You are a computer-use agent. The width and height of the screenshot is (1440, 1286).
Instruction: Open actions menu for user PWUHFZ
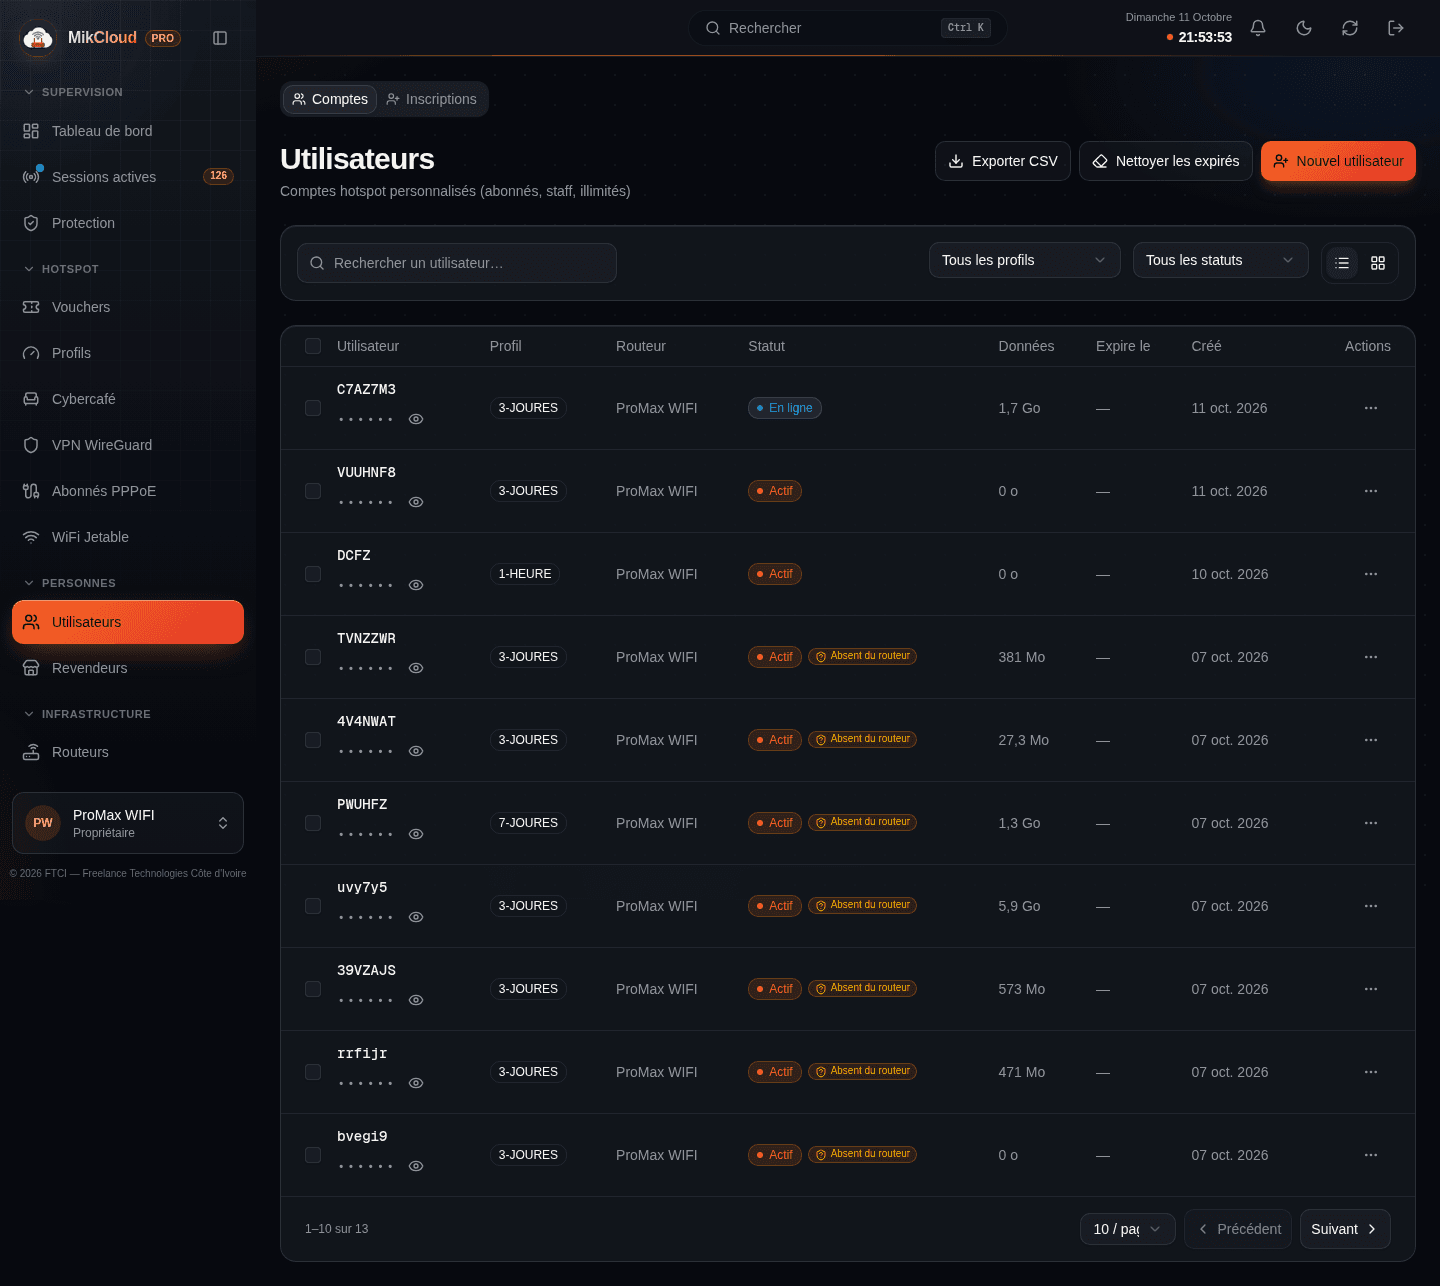coord(1371,823)
